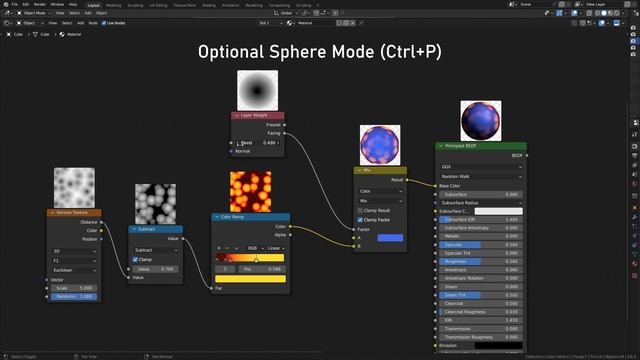The height and width of the screenshot is (360, 640).
Task: Enable Clamp Result on Mix node
Action: (360, 211)
